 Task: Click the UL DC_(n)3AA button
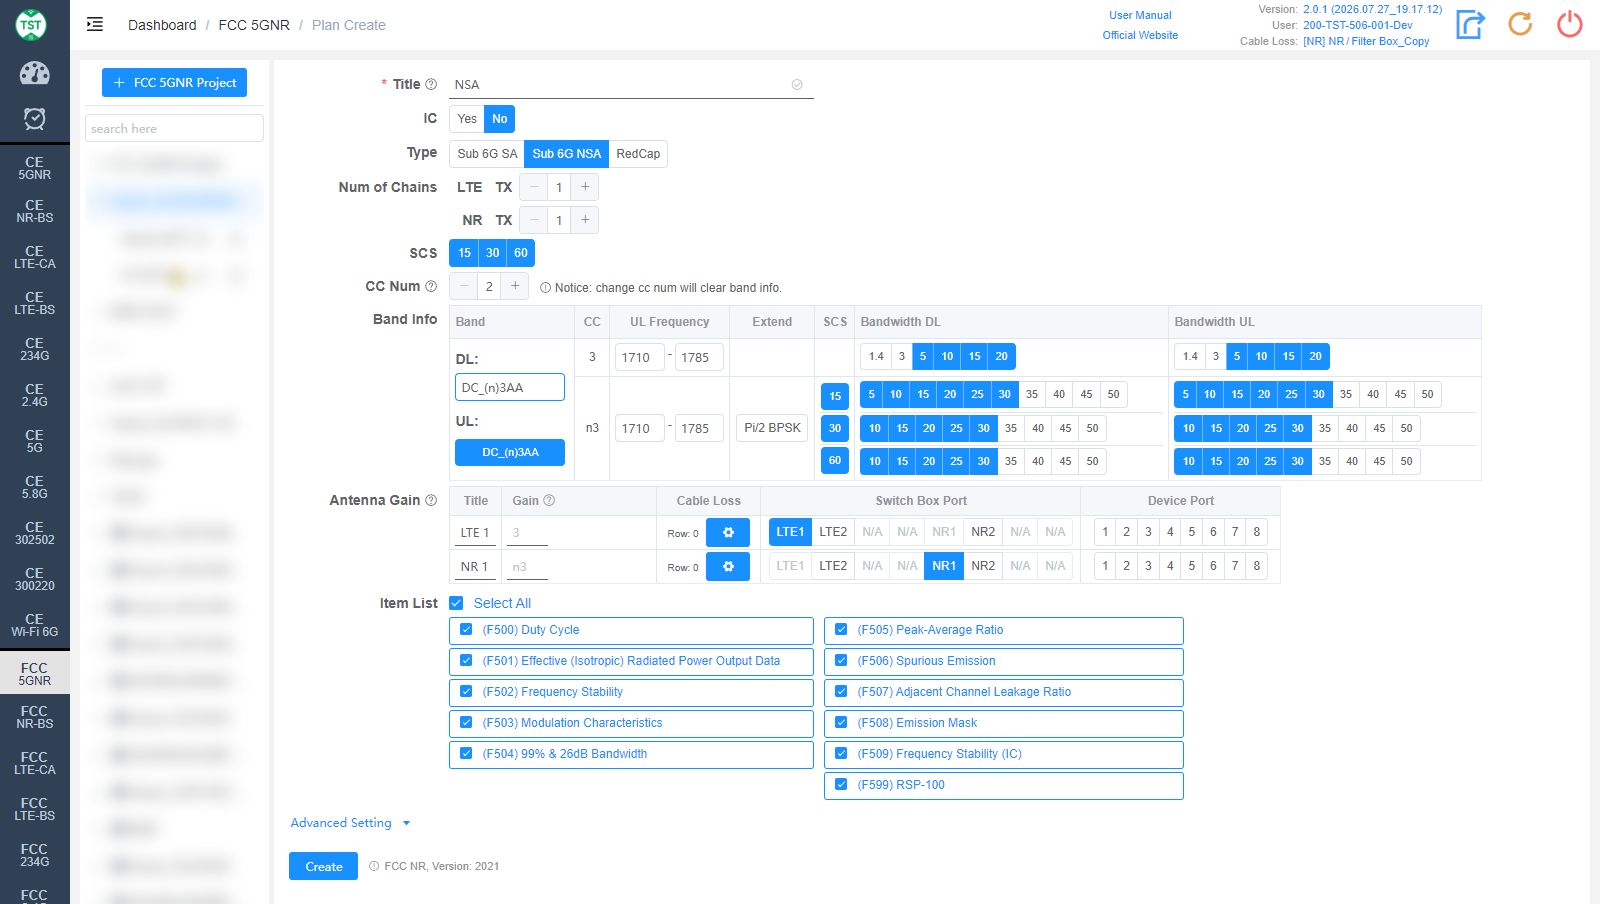pos(510,452)
